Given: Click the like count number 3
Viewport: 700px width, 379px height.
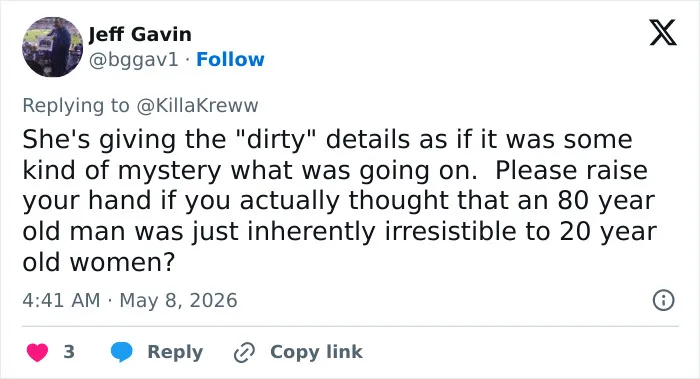Looking at the screenshot, I should (69, 352).
